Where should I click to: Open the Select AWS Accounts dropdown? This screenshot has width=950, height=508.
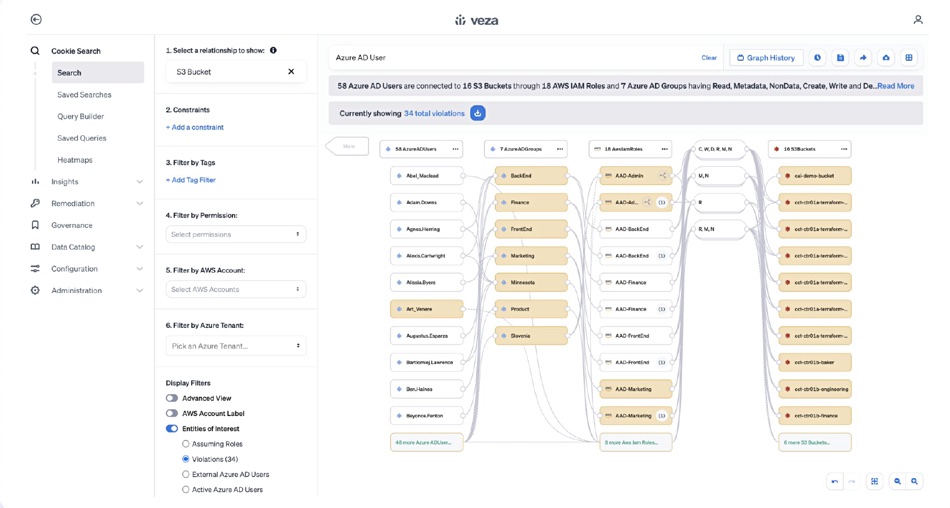[x=236, y=289]
